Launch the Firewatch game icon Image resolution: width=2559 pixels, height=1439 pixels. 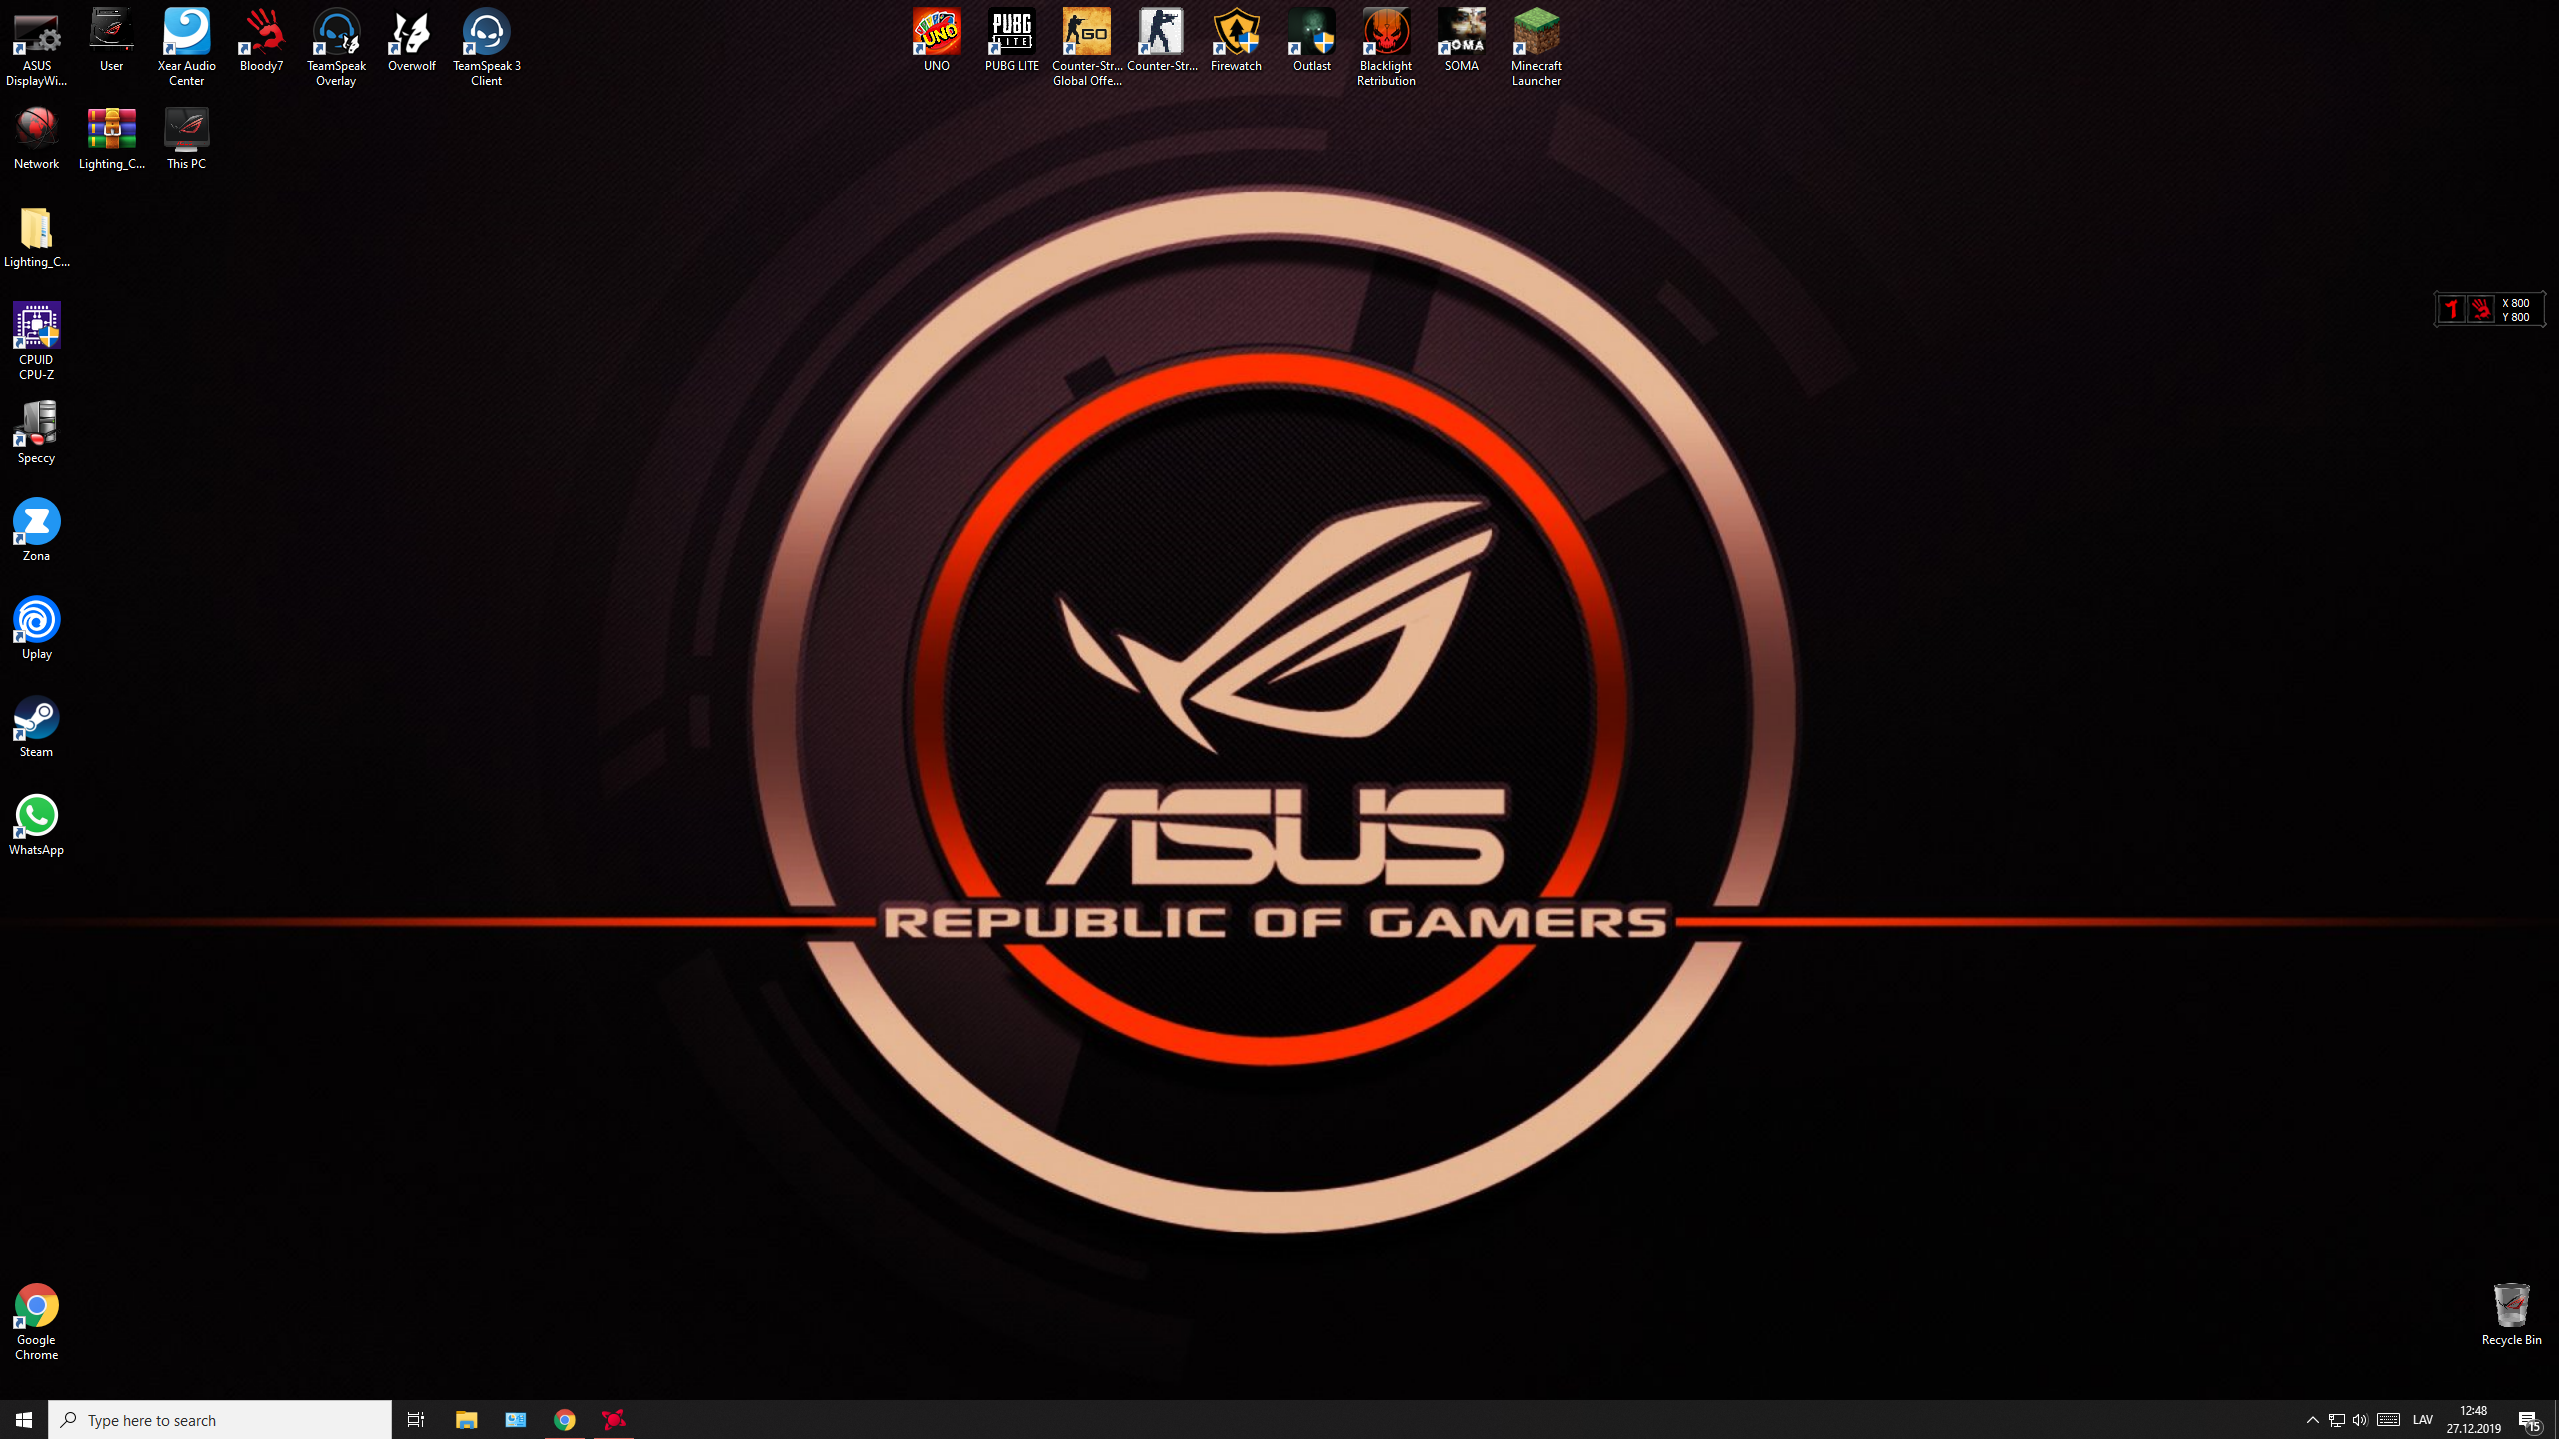point(1236,40)
